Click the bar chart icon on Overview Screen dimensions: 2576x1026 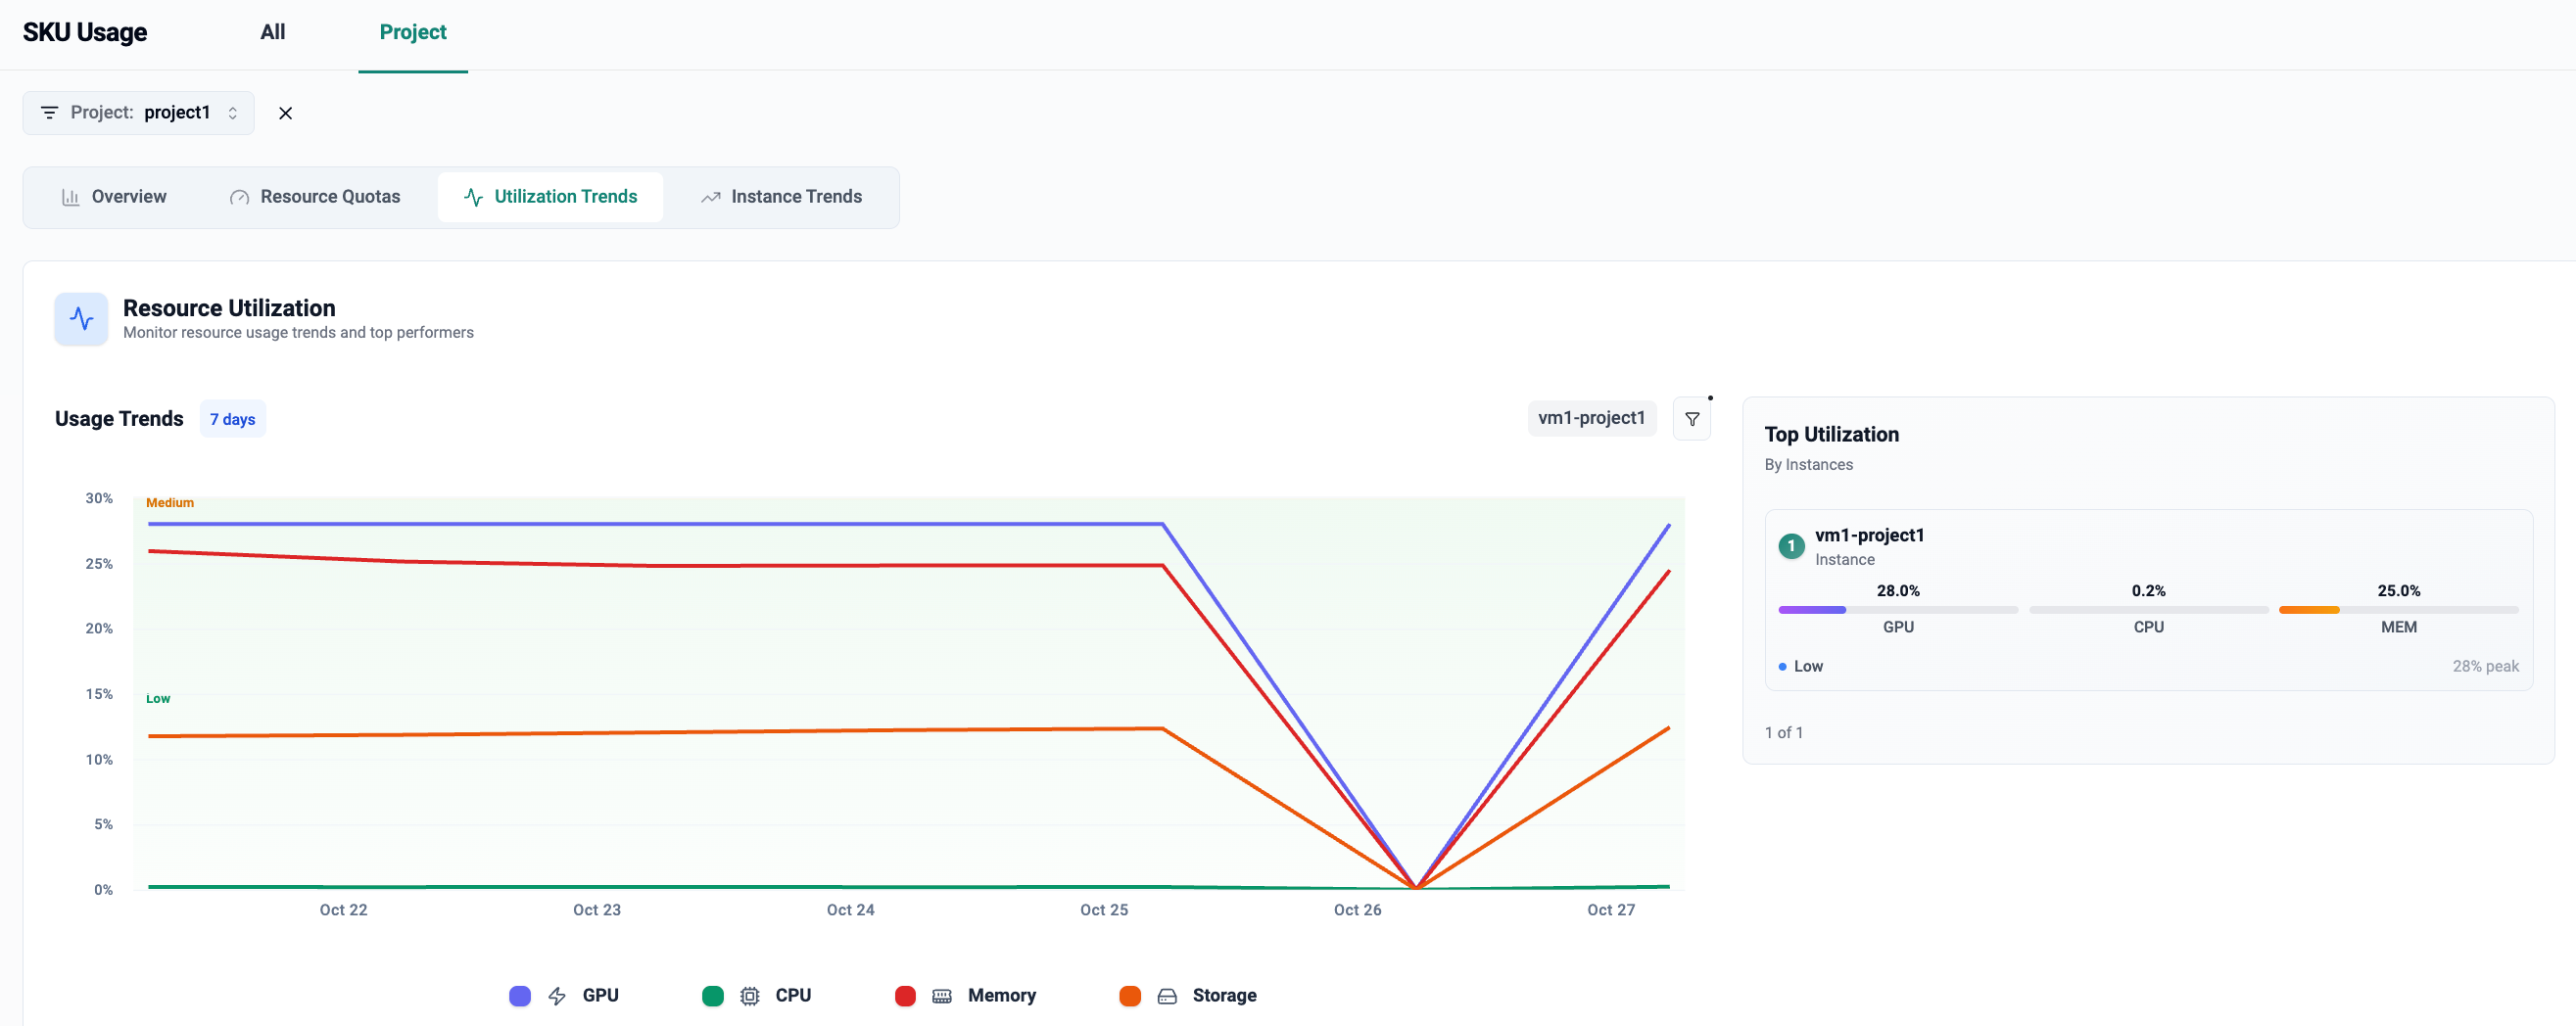point(70,197)
